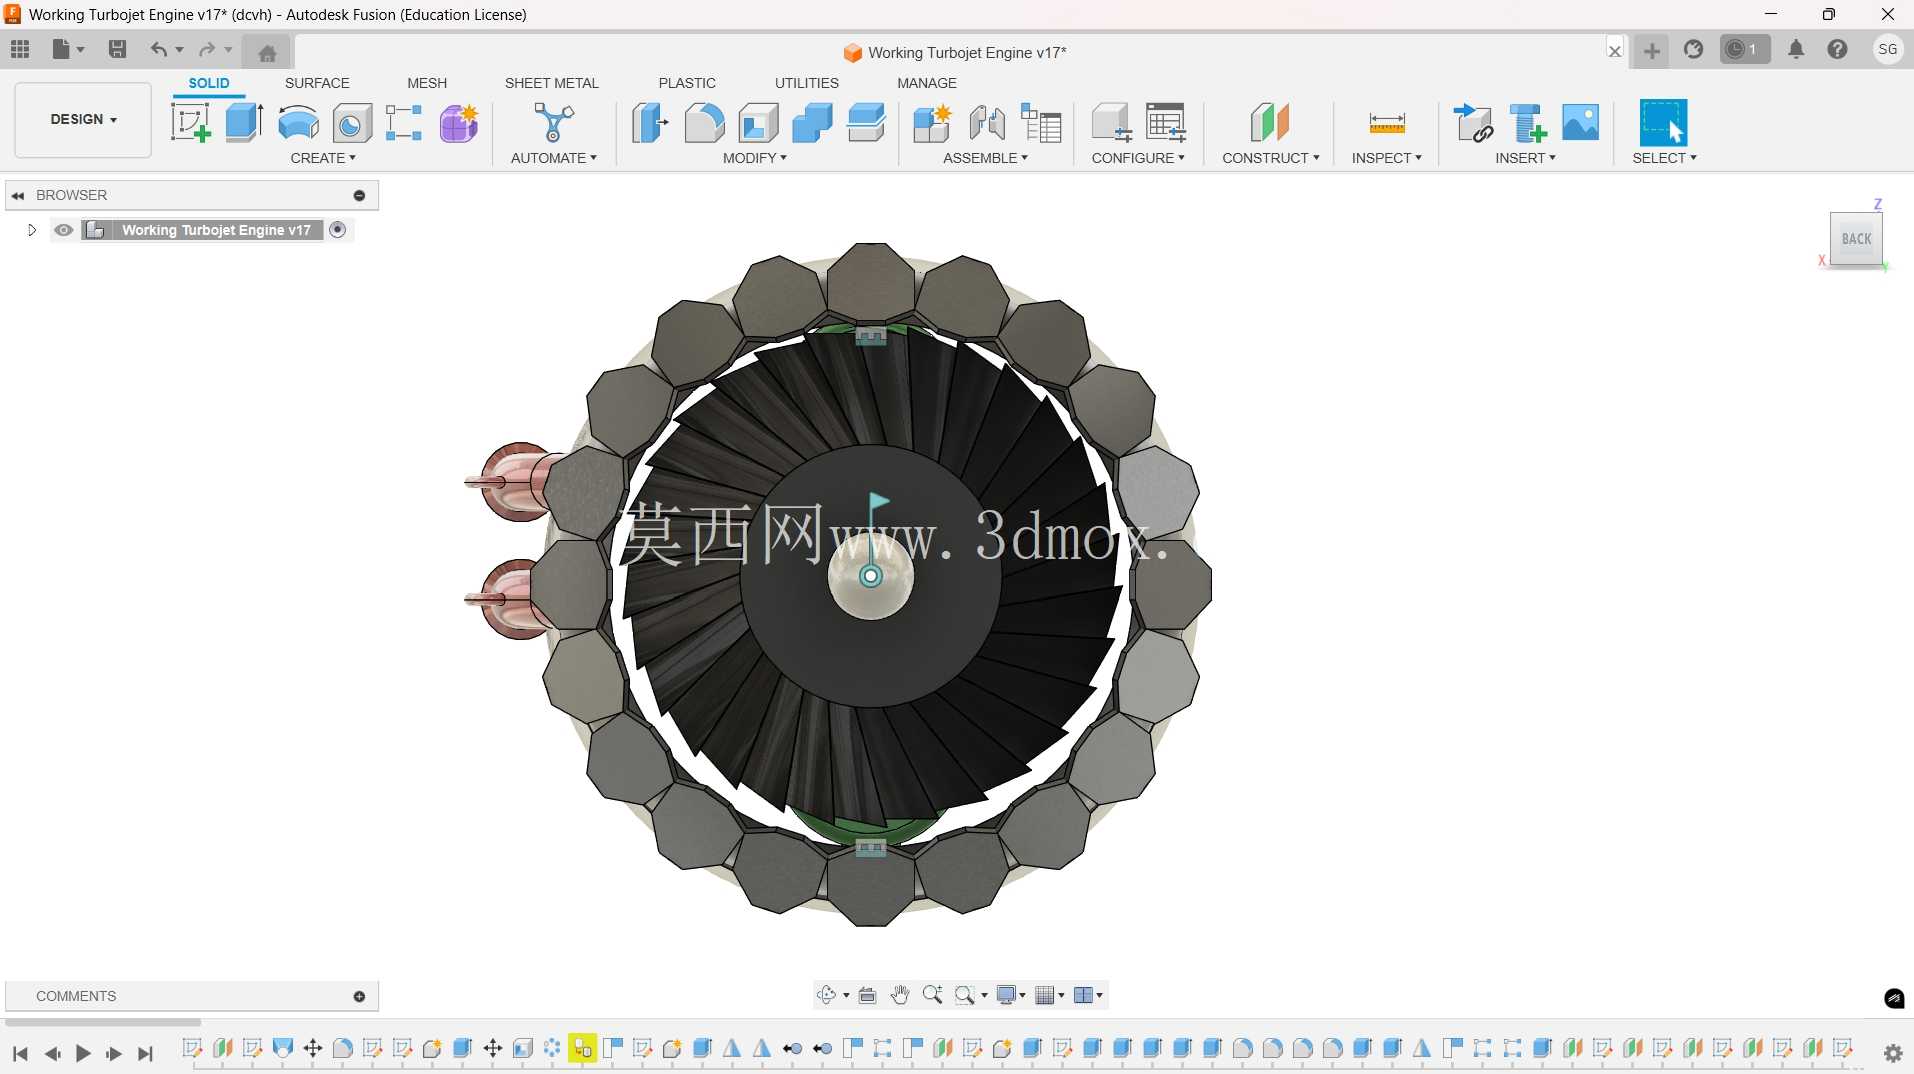
Task: Toggle visibility eye for Working Turbojet Engine v17
Action: coord(64,230)
